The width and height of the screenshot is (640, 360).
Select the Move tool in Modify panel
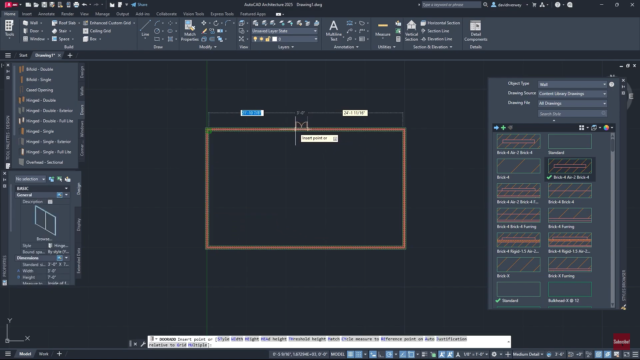(x=204, y=23)
